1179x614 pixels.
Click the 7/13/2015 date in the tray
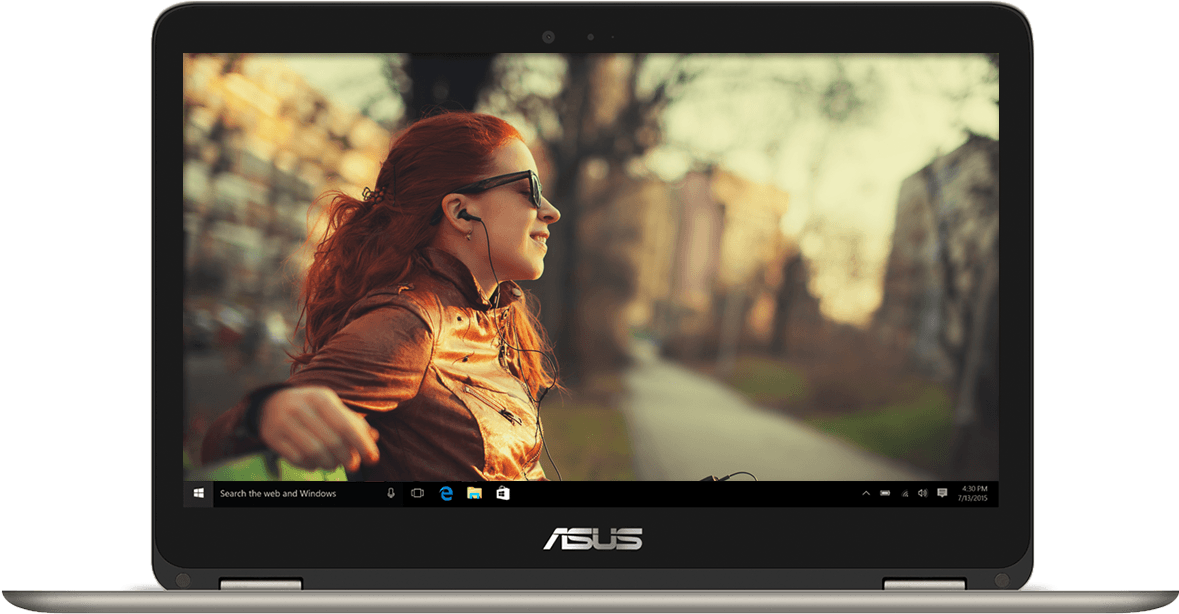tap(974, 498)
